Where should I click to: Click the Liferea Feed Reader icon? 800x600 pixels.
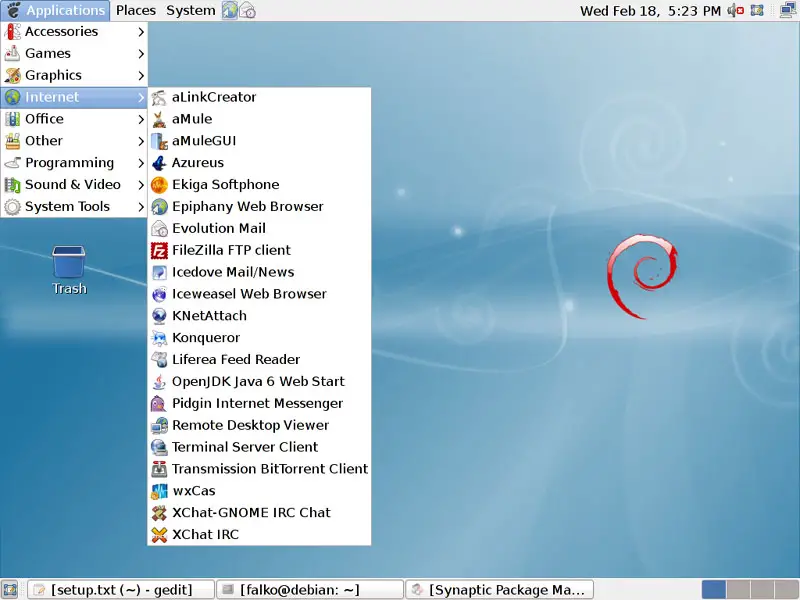(x=159, y=360)
